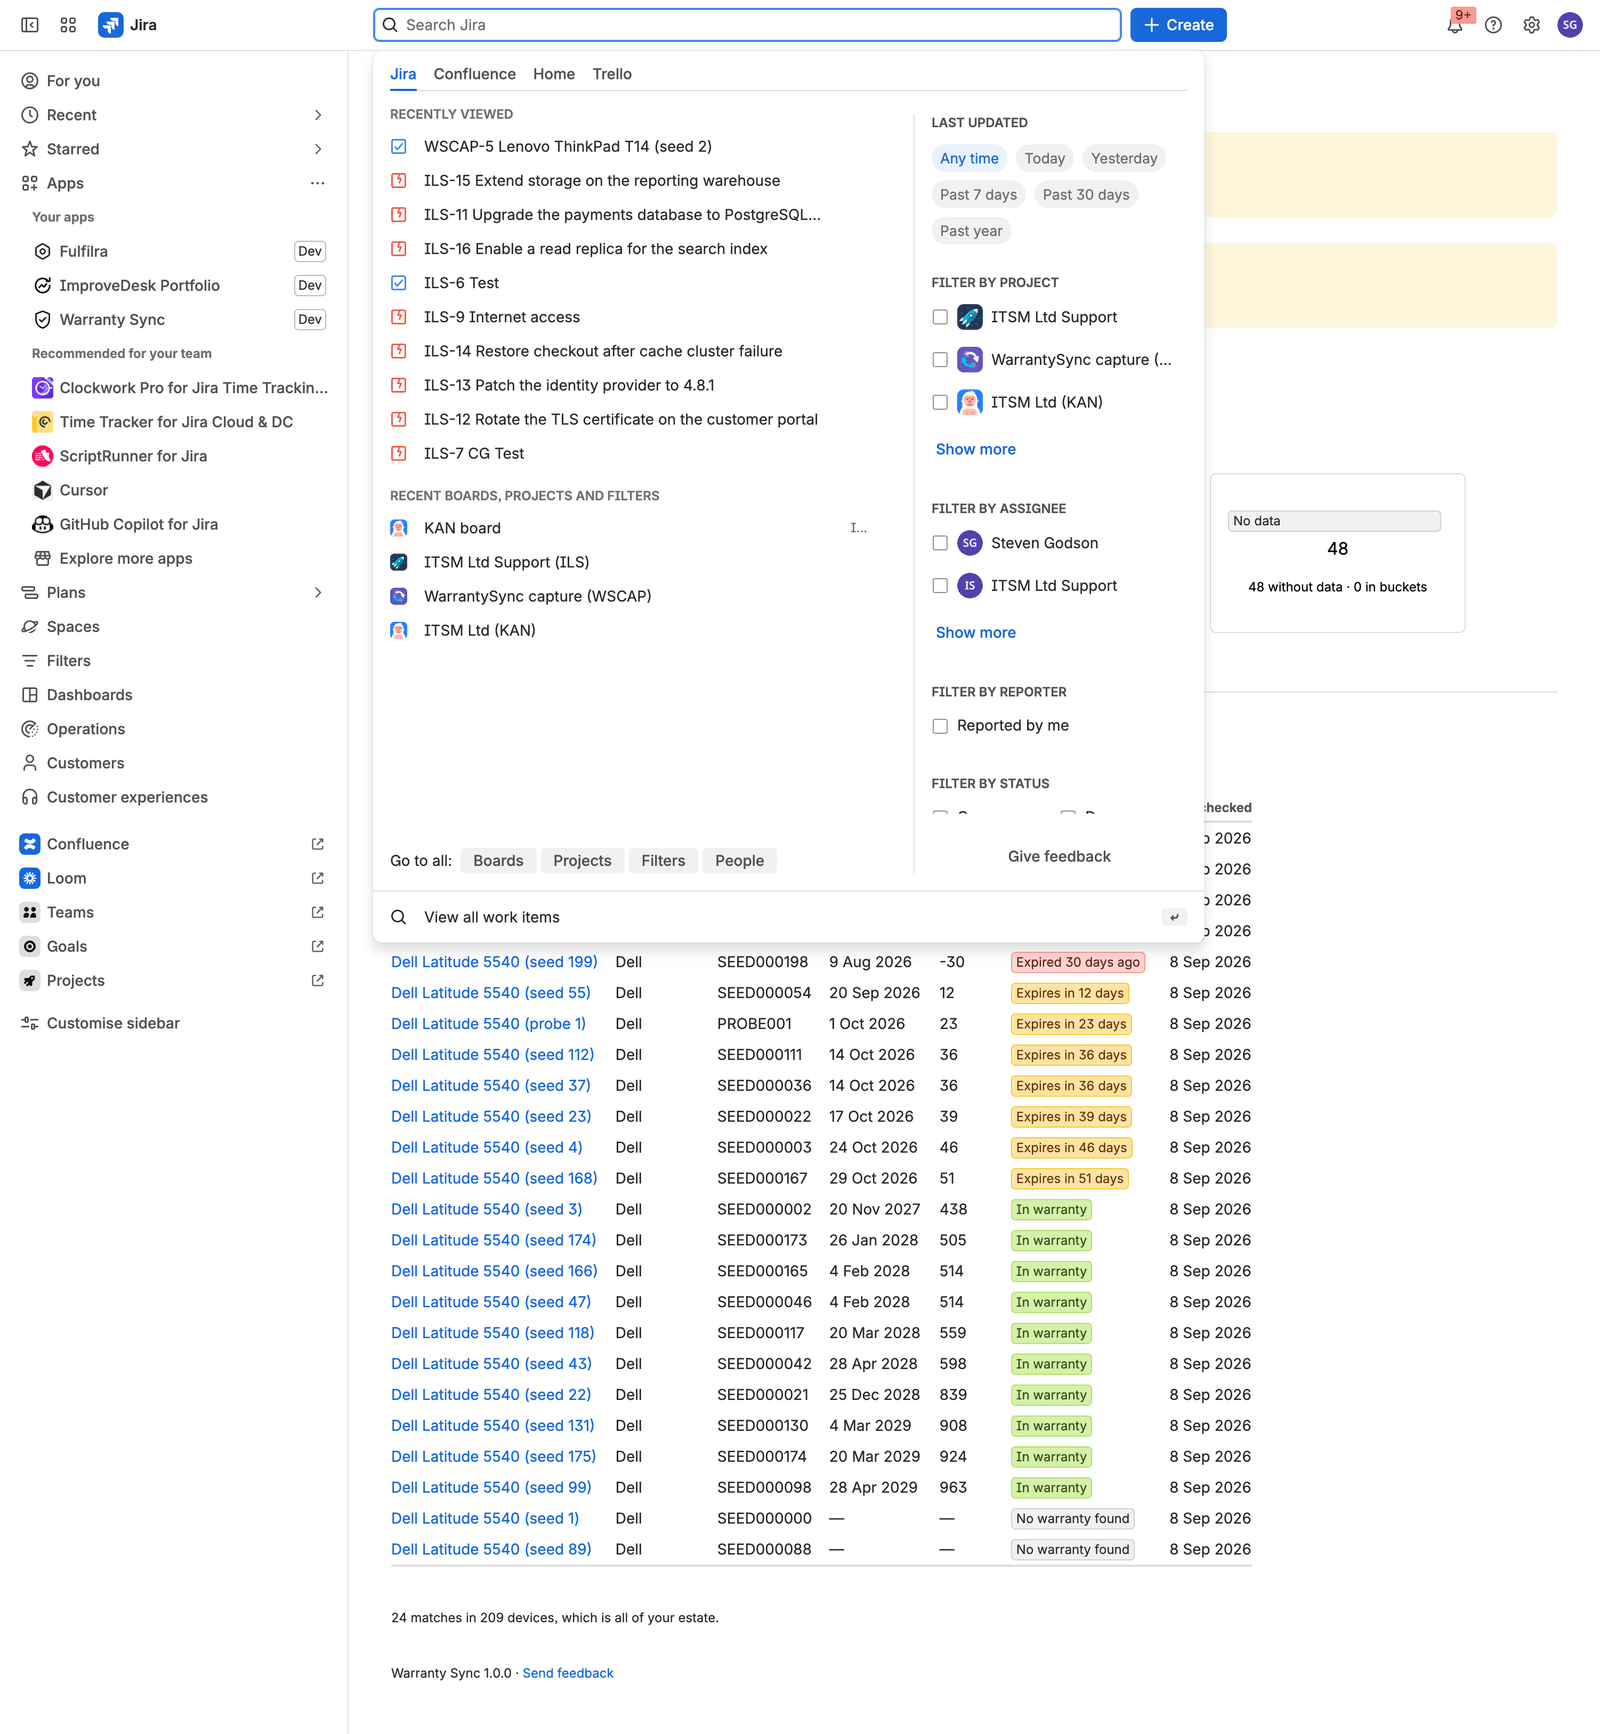Open the settings gear icon
The image size is (1600, 1734).
(1531, 25)
